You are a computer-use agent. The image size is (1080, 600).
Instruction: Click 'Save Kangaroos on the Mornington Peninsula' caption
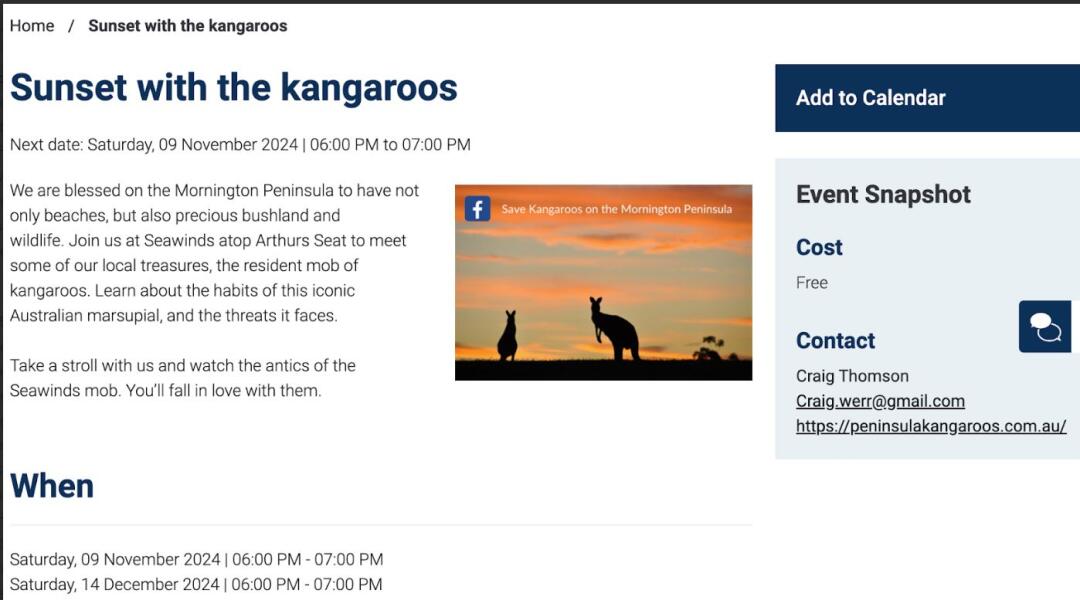pyautogui.click(x=616, y=209)
